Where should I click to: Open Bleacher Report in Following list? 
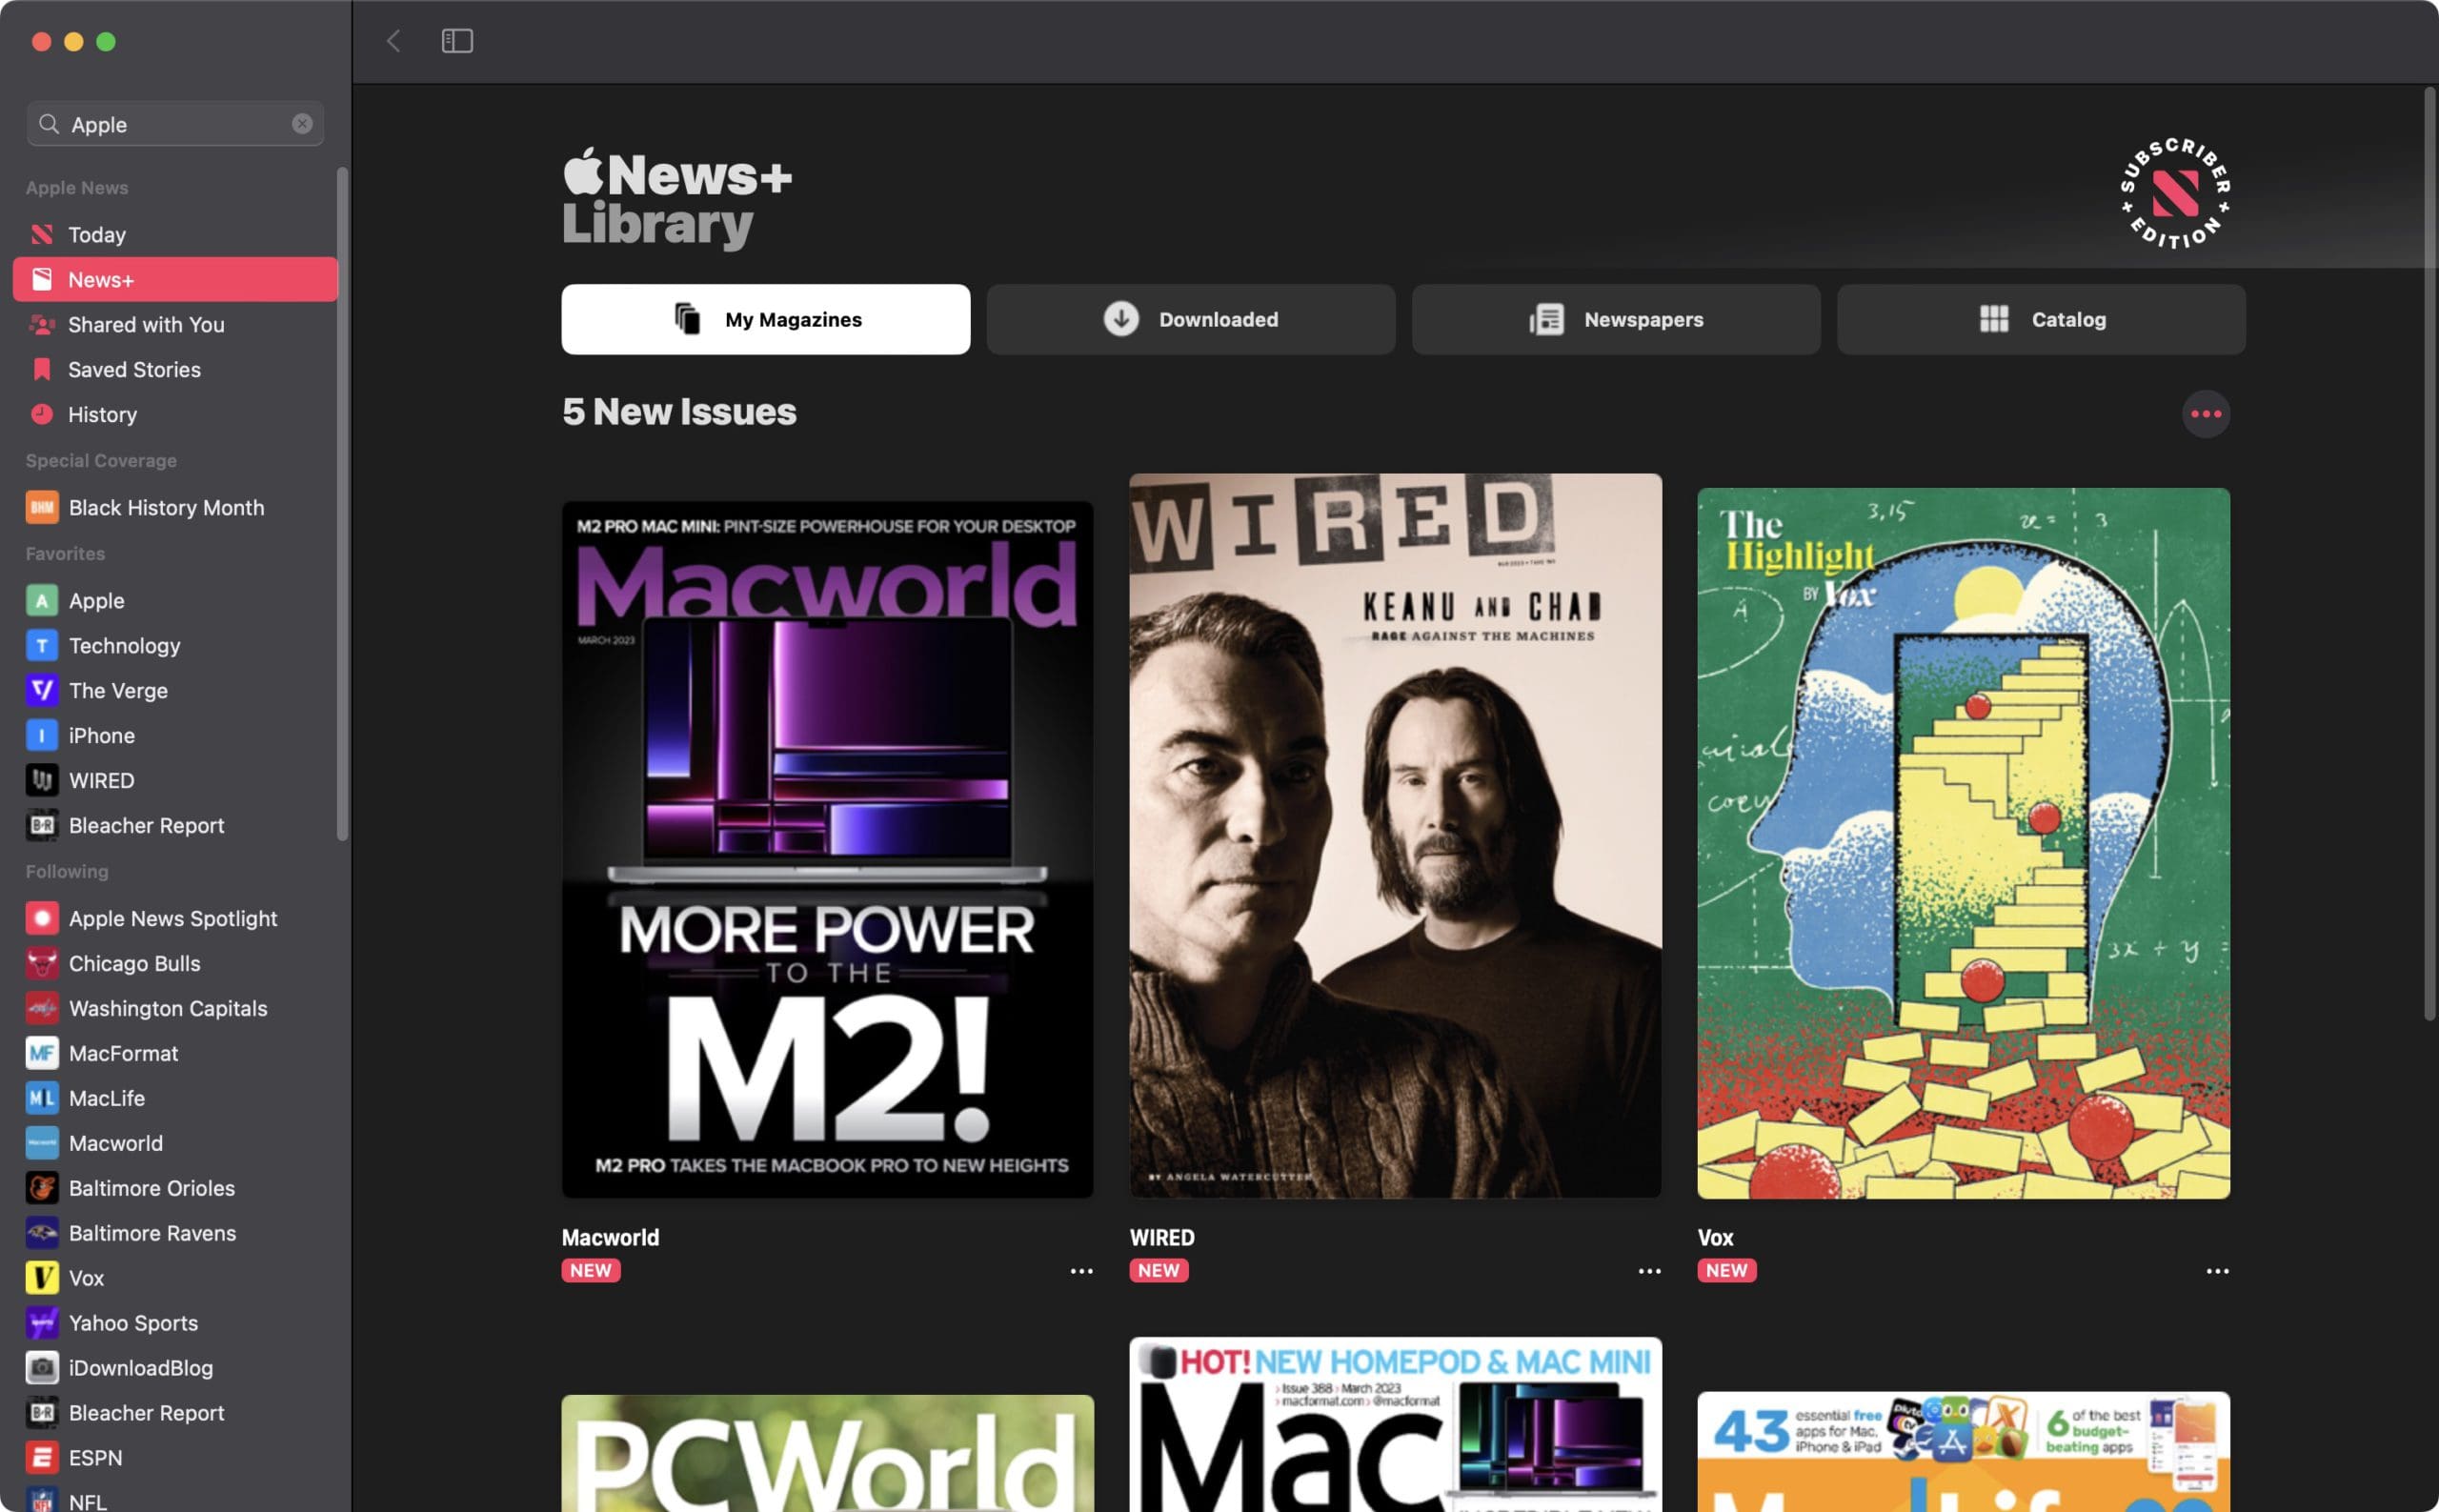click(x=175, y=1413)
